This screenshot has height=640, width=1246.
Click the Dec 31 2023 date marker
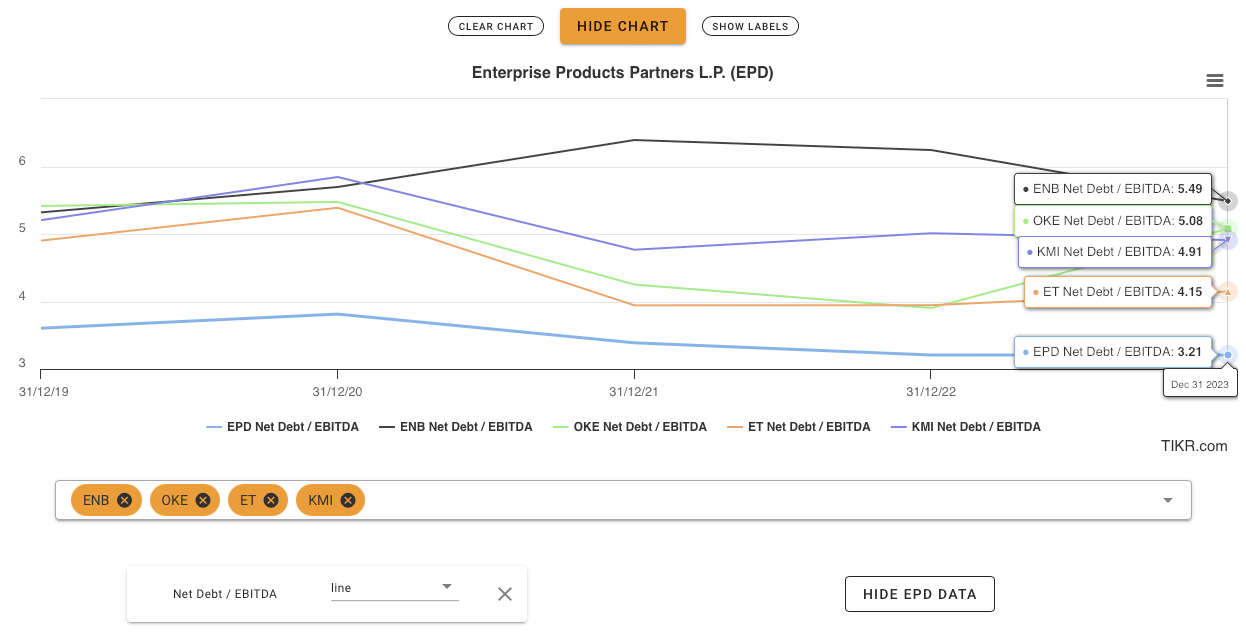coord(1200,384)
